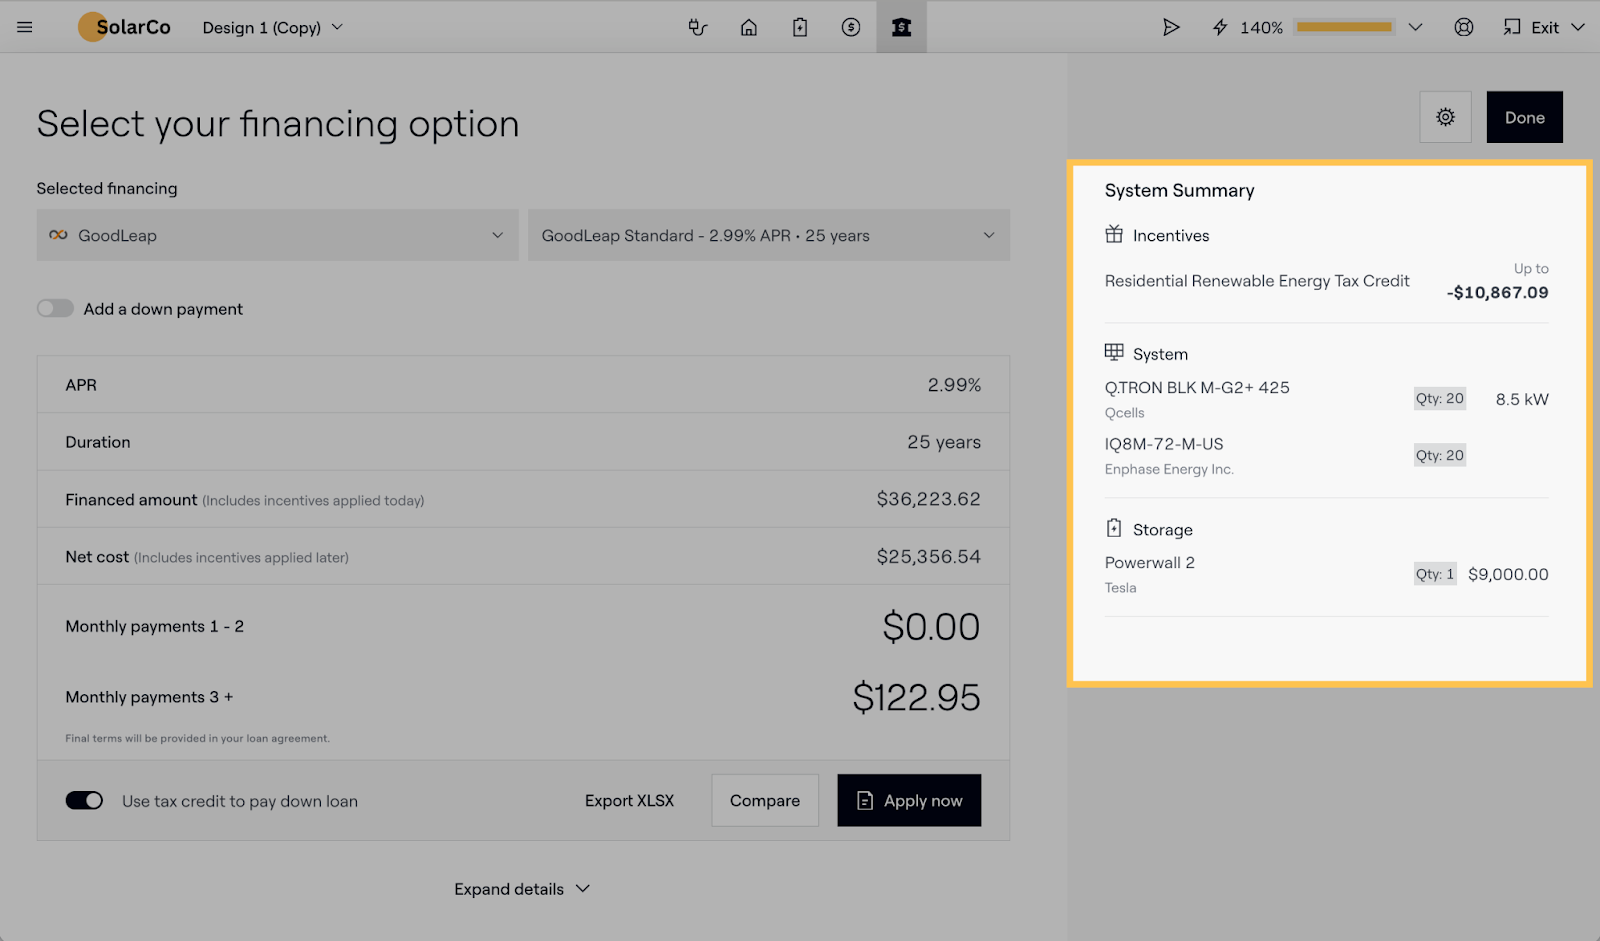Open the help lifebuoy icon
The image size is (1600, 941).
(x=1464, y=27)
